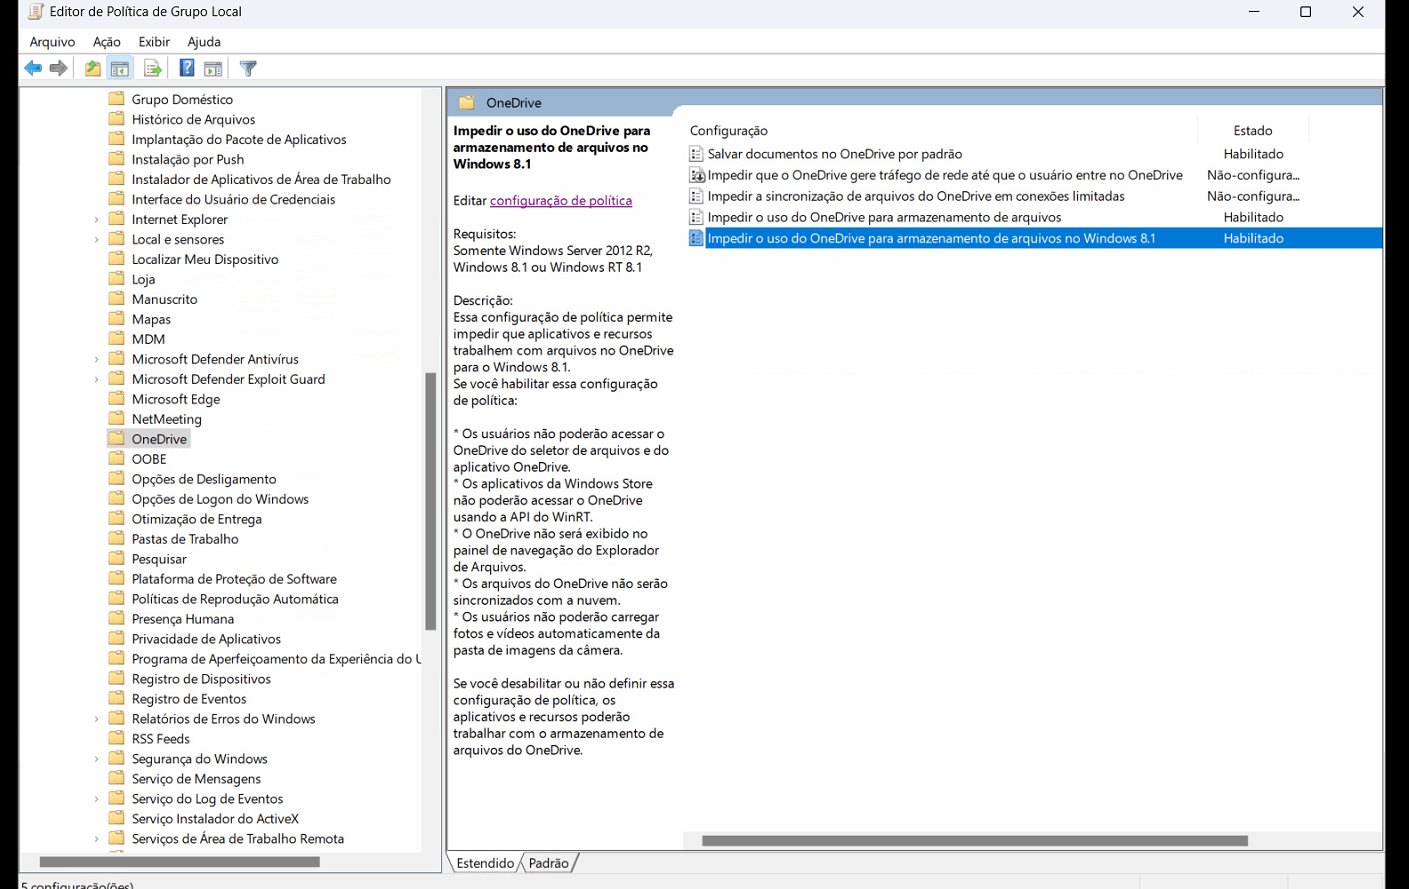Select Privacidade de Aplicativos in the tree
Viewport: 1409px width, 889px height.
coord(206,639)
